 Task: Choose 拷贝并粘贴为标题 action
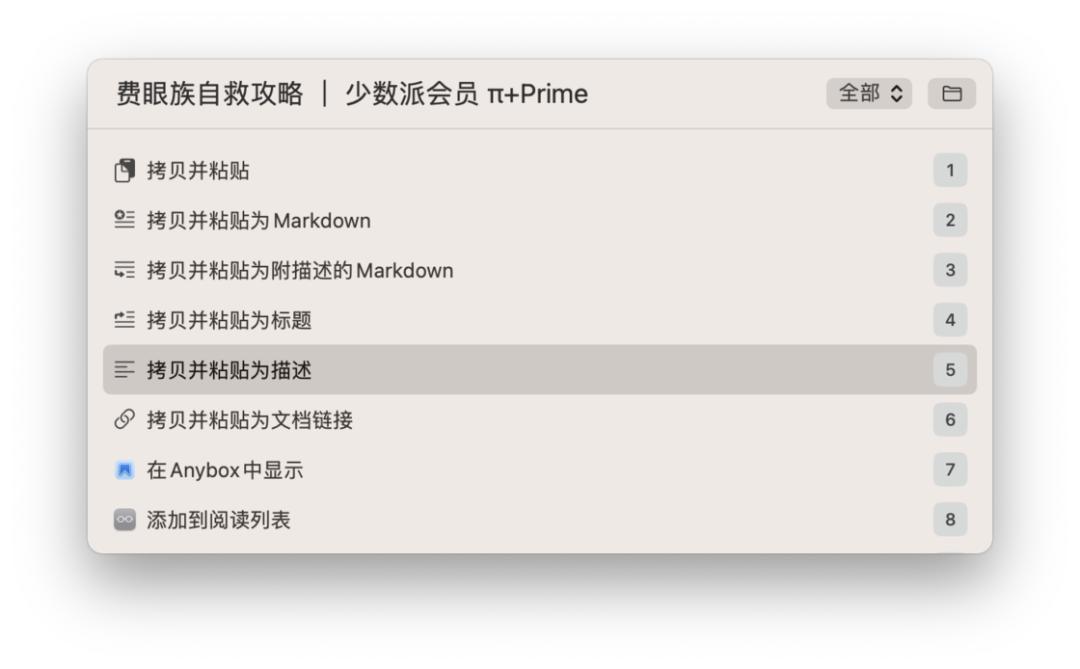point(540,320)
